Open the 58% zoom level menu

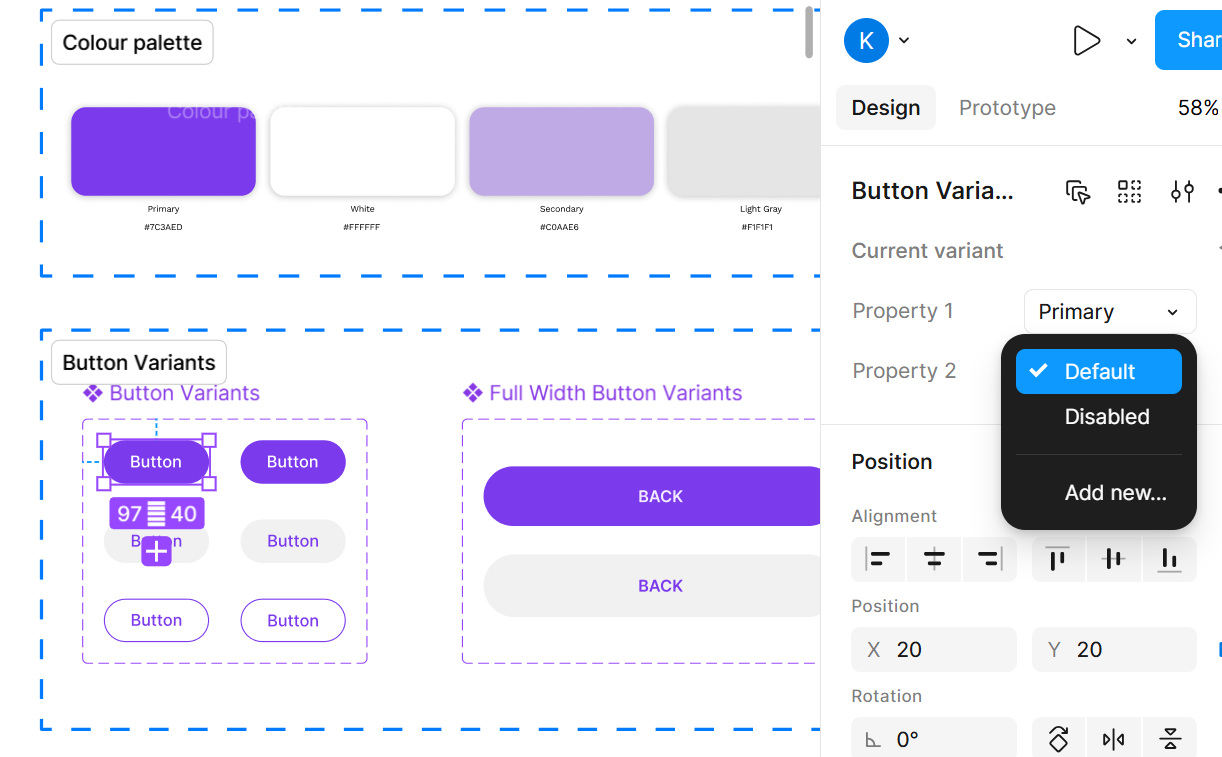click(x=1198, y=108)
